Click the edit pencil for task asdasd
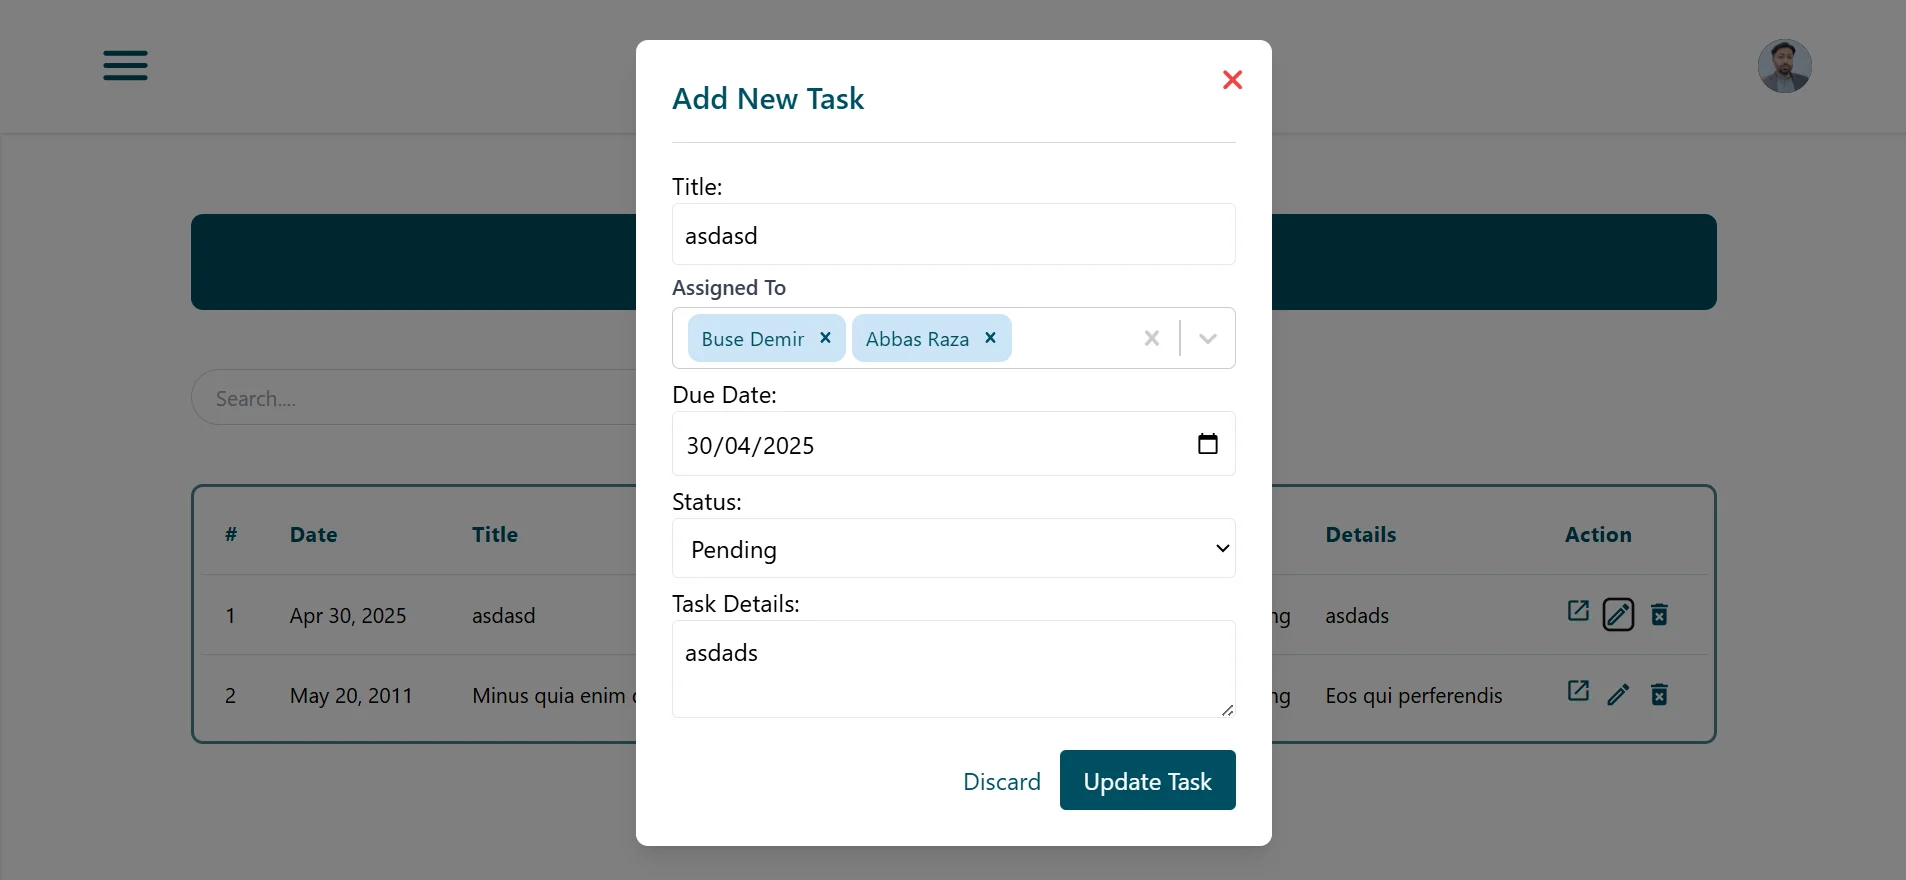 (x=1618, y=614)
